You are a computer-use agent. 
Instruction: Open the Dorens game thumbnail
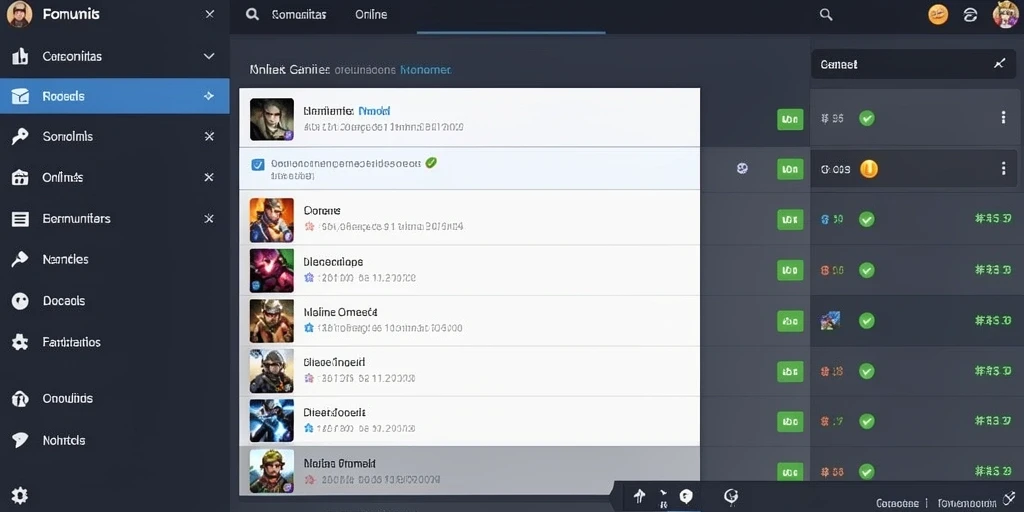[272, 220]
